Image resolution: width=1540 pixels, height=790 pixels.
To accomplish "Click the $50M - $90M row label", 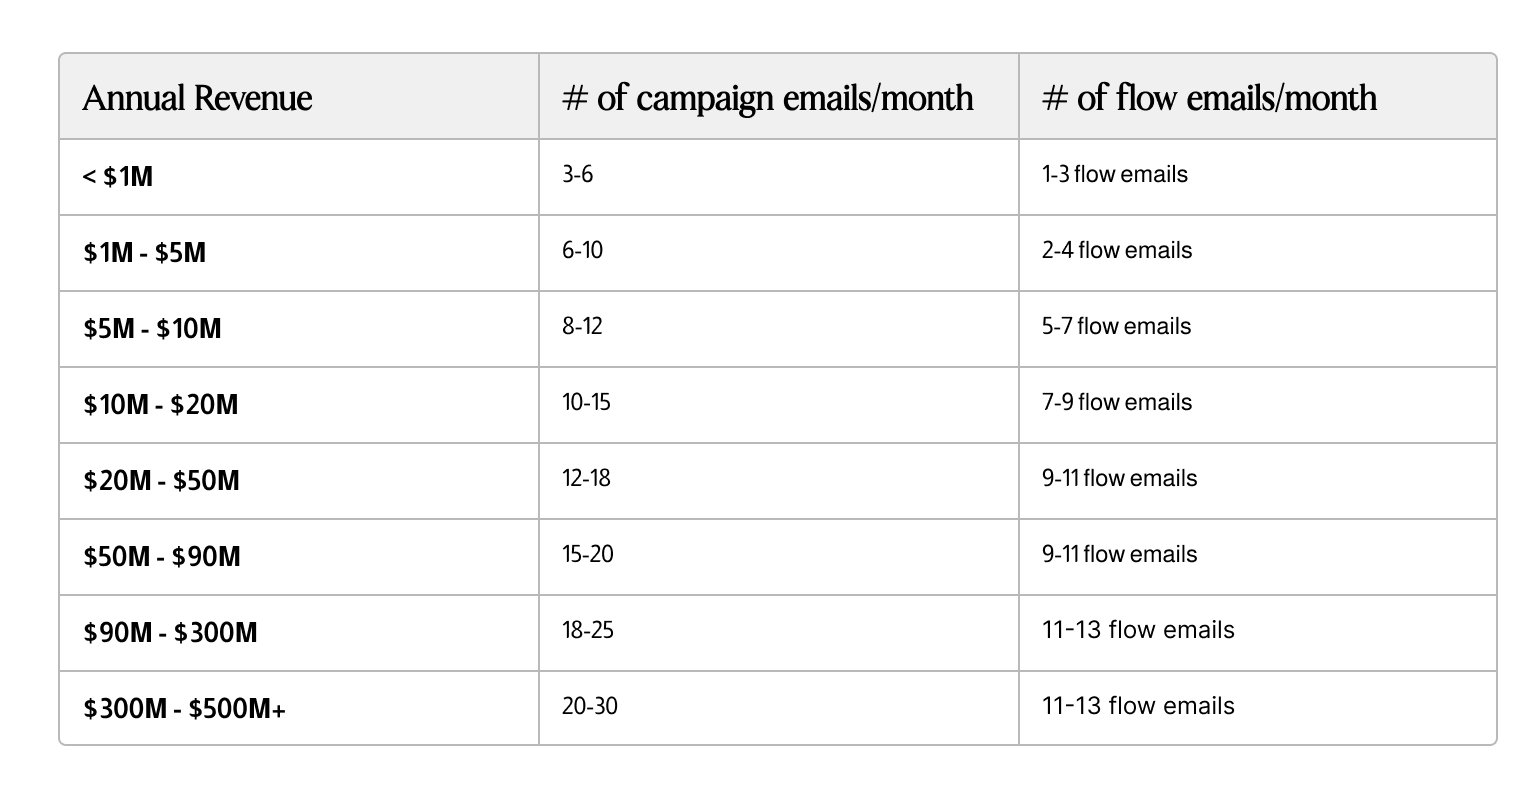I will tap(162, 557).
